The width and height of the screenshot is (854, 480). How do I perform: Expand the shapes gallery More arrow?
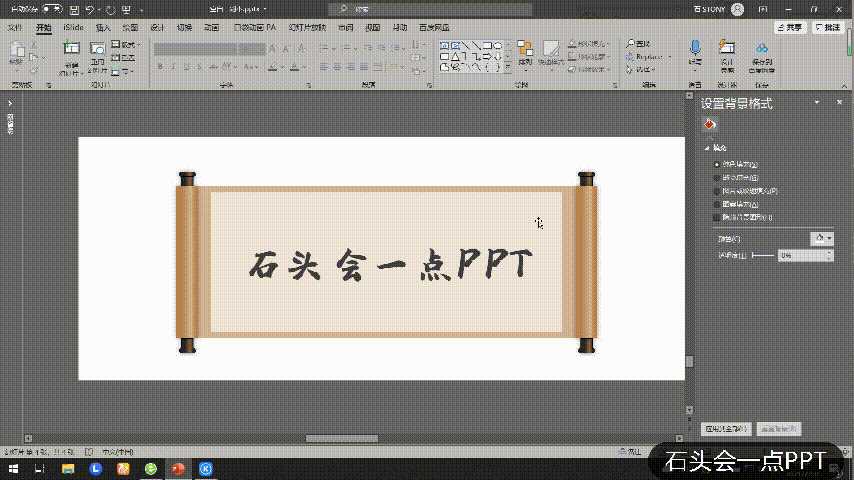[x=508, y=68]
